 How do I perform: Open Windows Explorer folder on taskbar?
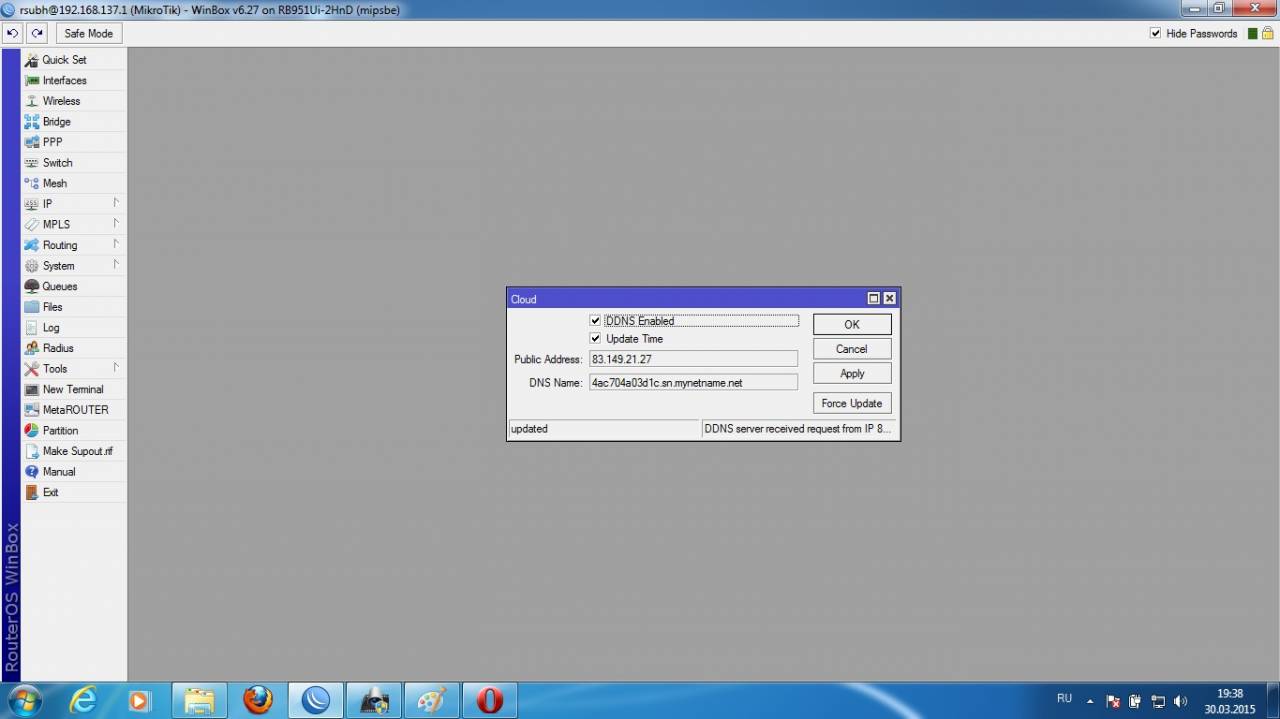tap(199, 700)
